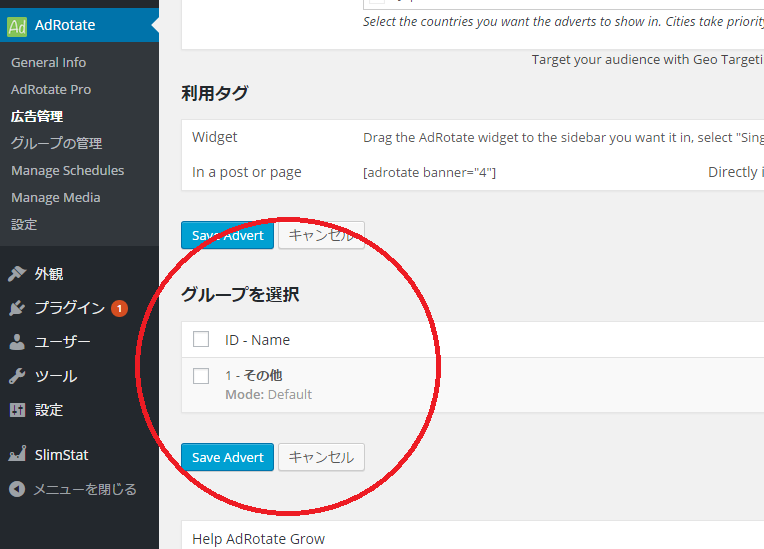The width and height of the screenshot is (764, 549).
Task: Click キャンセル button above グループを選択 heading
Action: coord(321,235)
